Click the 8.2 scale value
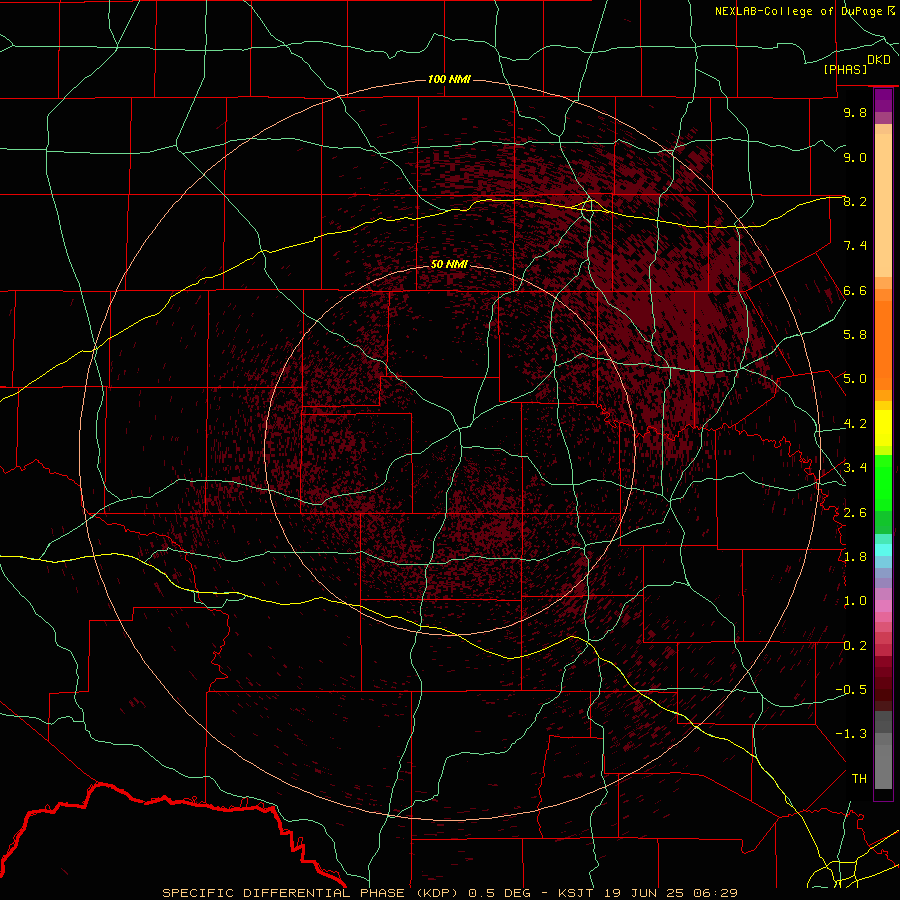The height and width of the screenshot is (900, 900). 855,201
